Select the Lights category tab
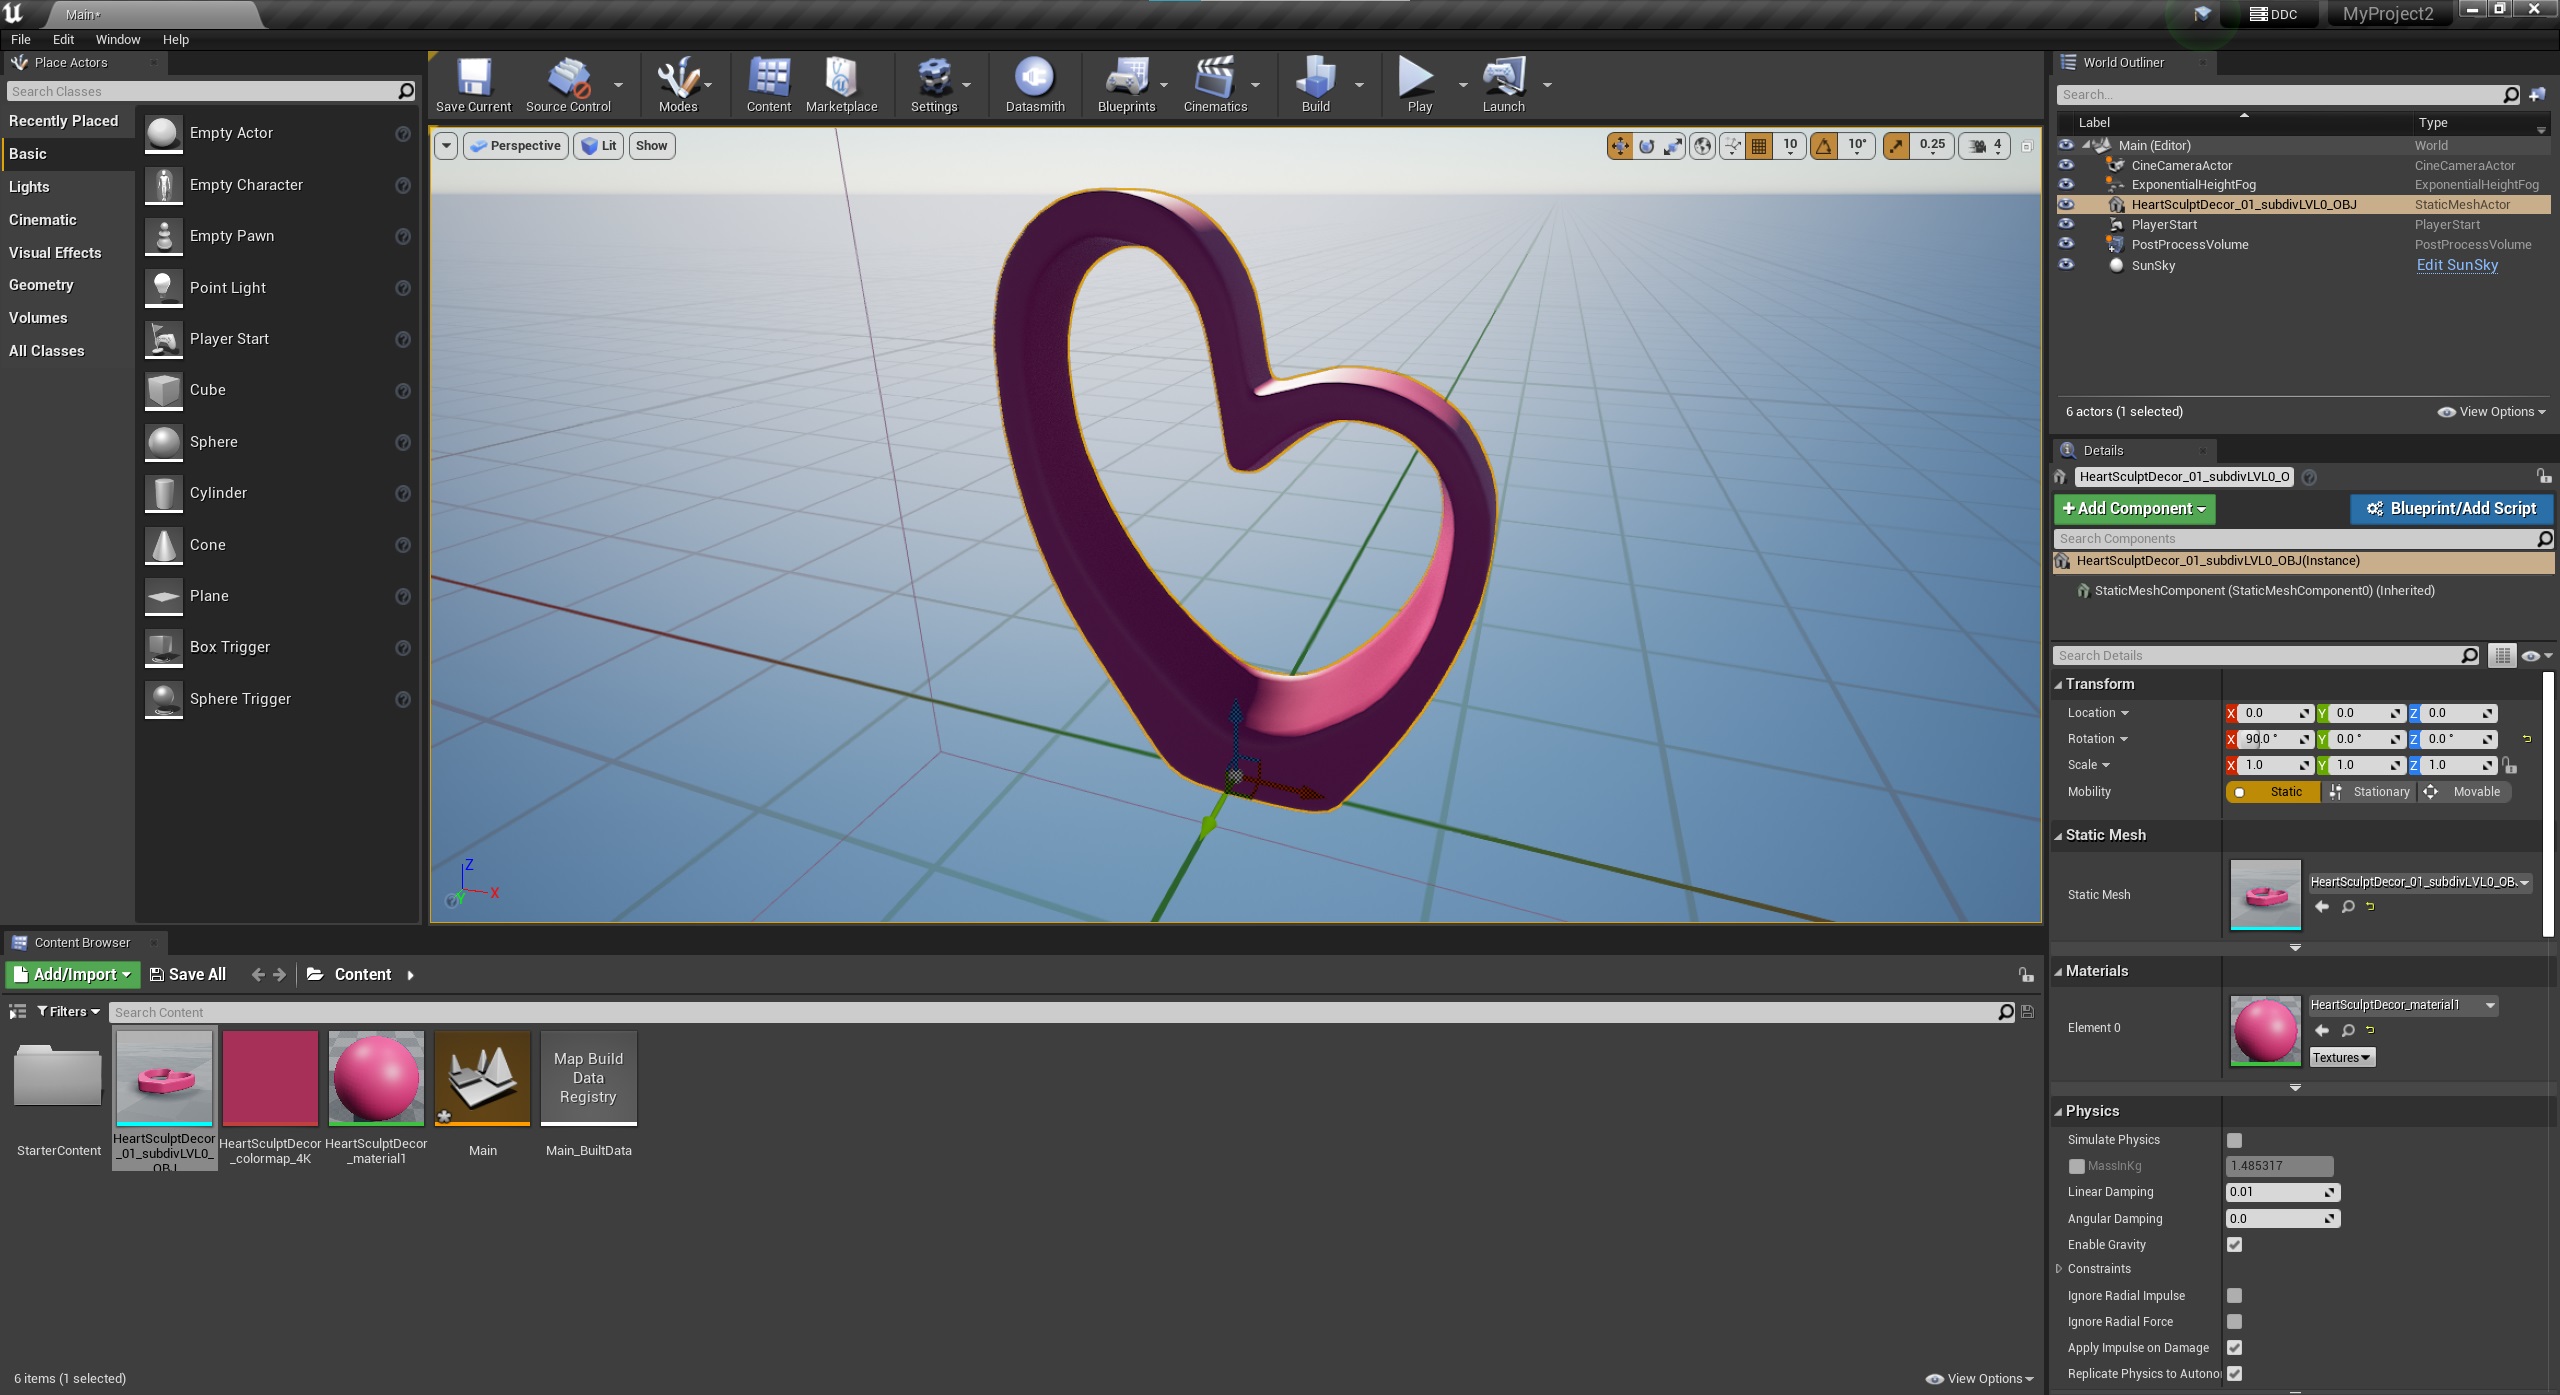This screenshot has width=2560, height=1395. coord(29,187)
